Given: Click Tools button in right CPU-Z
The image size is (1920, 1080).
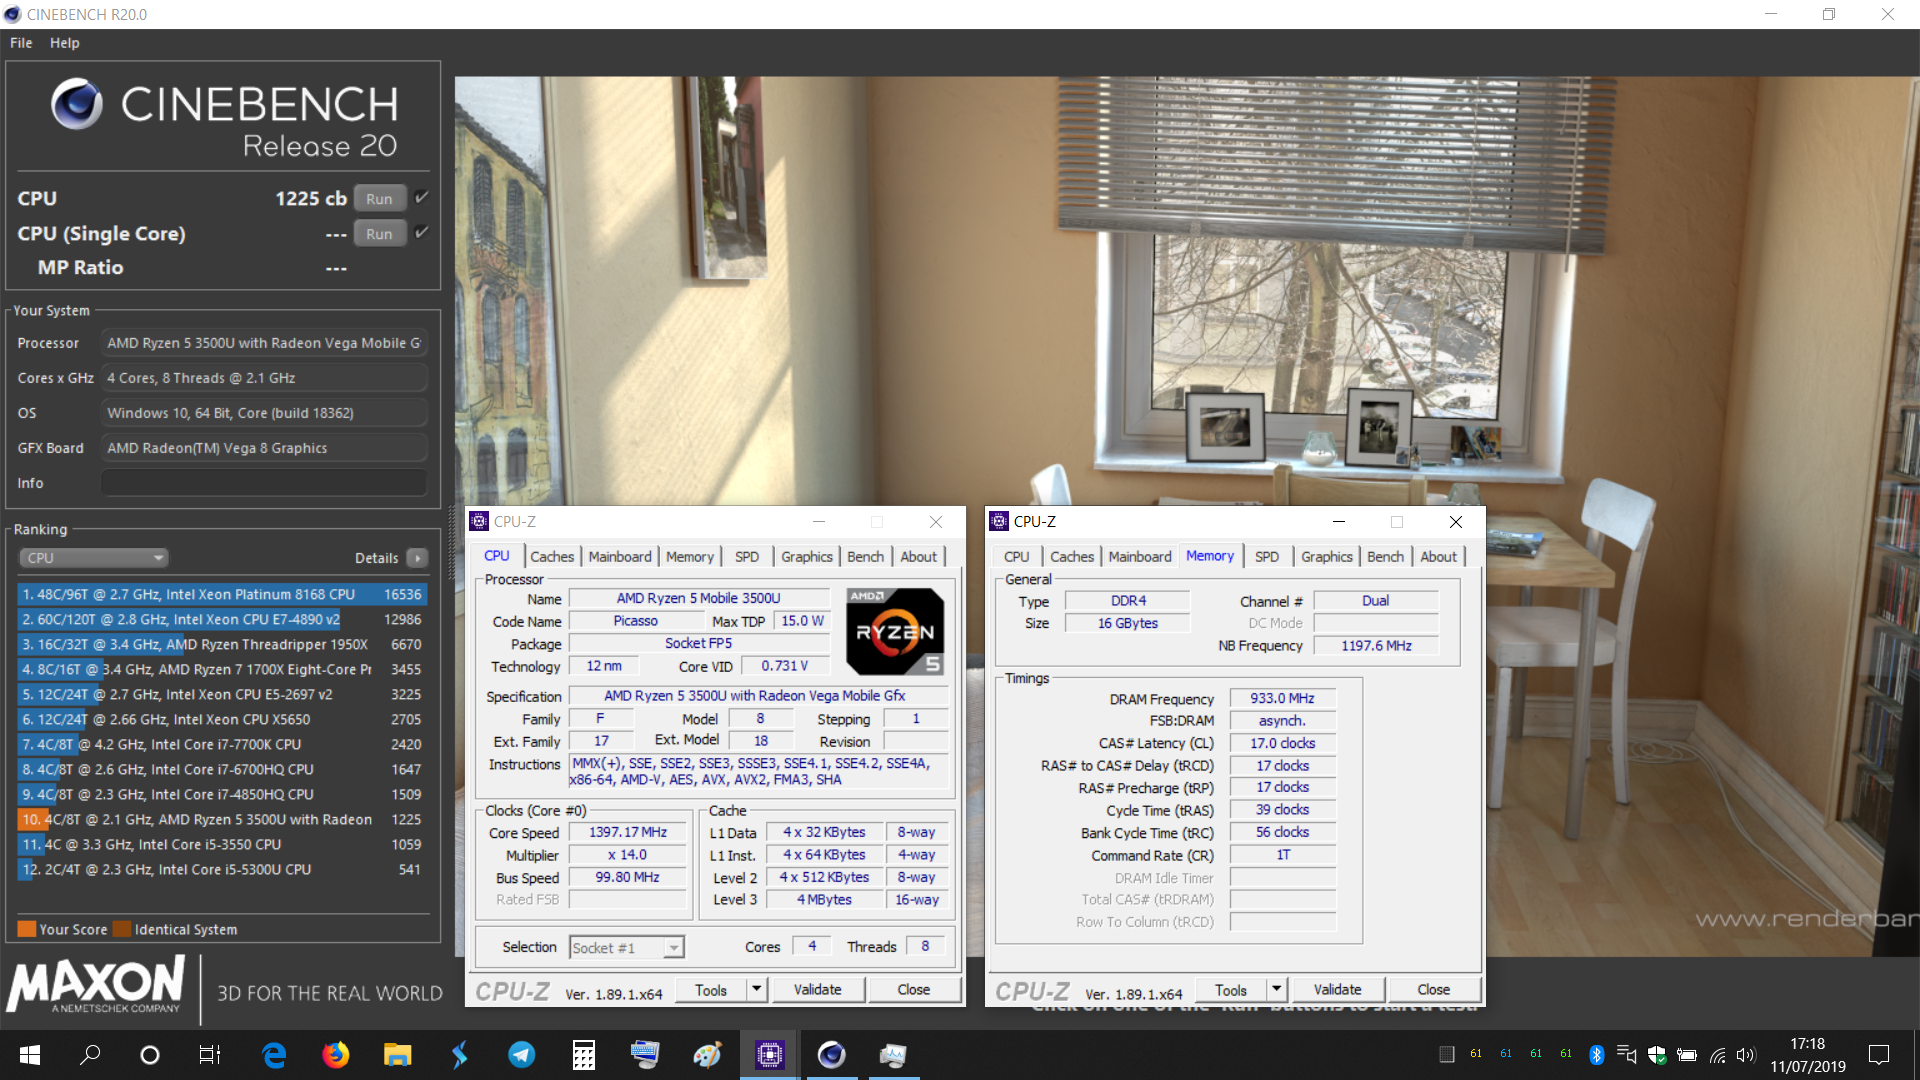Looking at the screenshot, I should click(1231, 990).
